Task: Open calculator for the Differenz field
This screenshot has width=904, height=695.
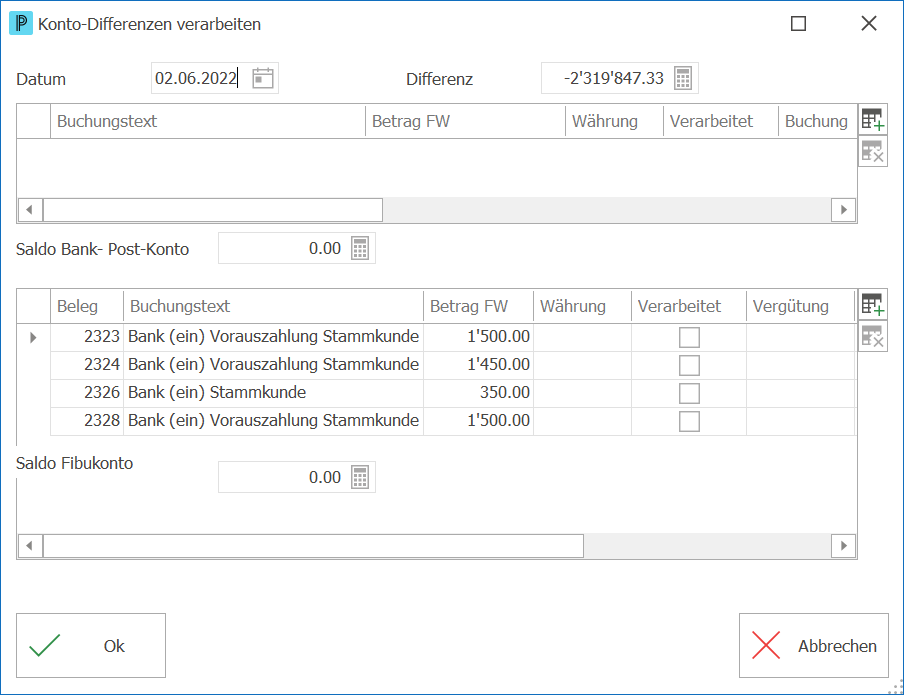Action: (x=683, y=78)
